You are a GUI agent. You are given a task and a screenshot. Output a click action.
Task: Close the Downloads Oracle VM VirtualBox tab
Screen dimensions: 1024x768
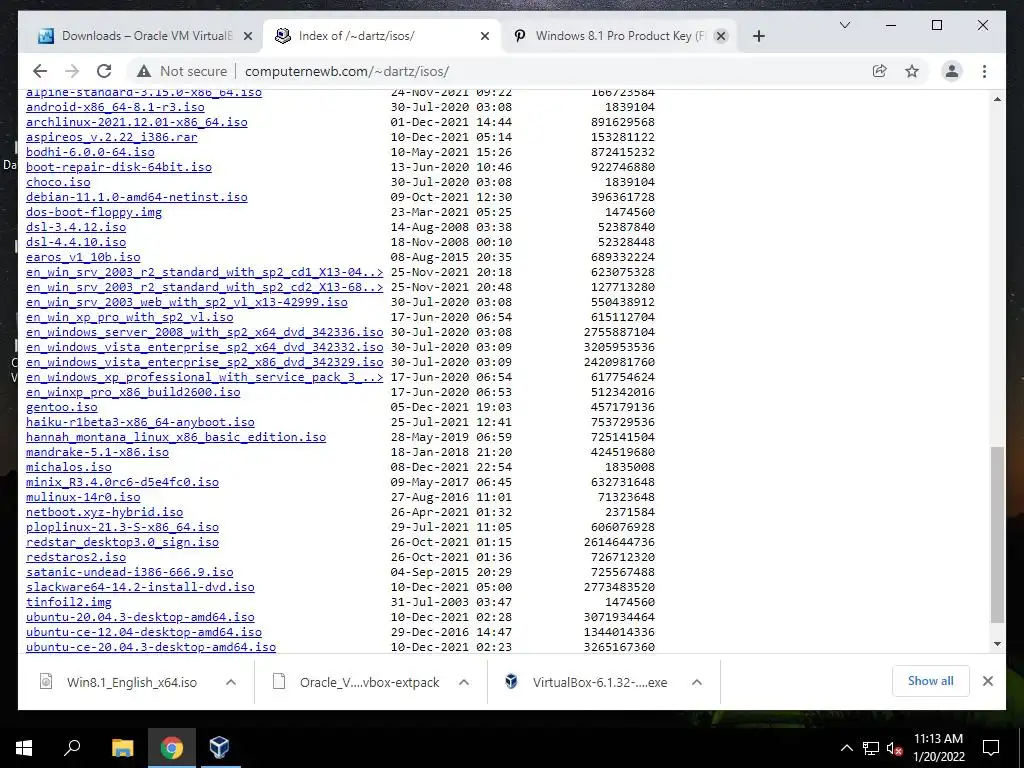[248, 36]
